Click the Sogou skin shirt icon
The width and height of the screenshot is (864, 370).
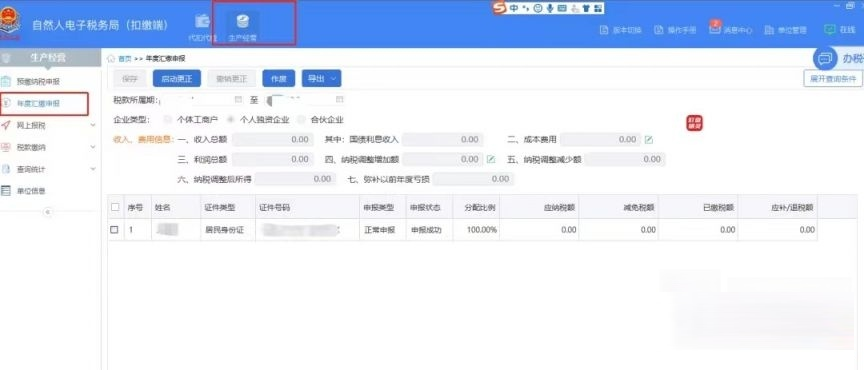tap(586, 8)
